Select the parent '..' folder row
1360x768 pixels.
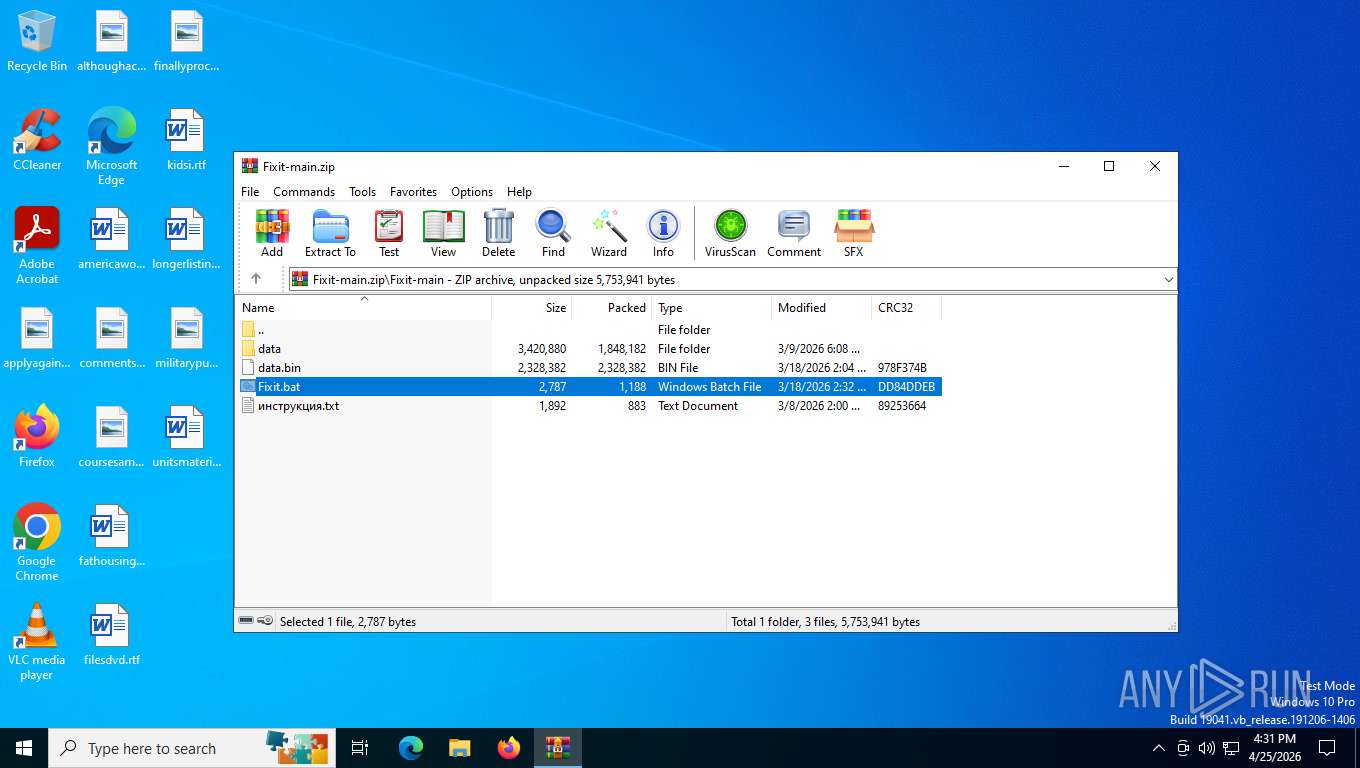click(589, 330)
